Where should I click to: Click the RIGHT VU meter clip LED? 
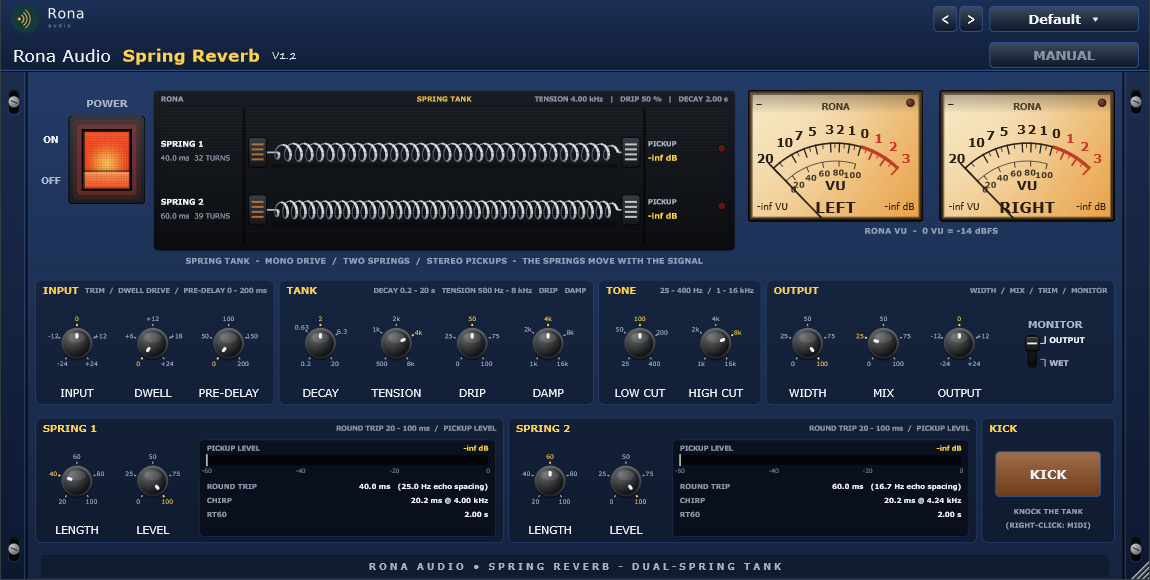click(1102, 103)
